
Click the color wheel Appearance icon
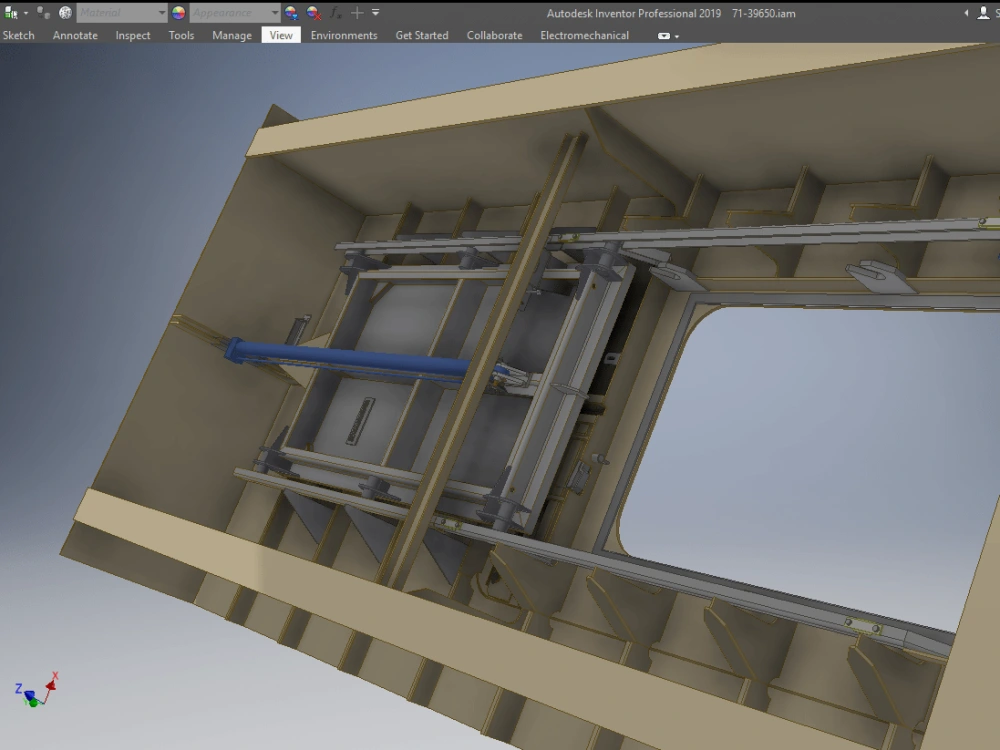click(x=178, y=13)
